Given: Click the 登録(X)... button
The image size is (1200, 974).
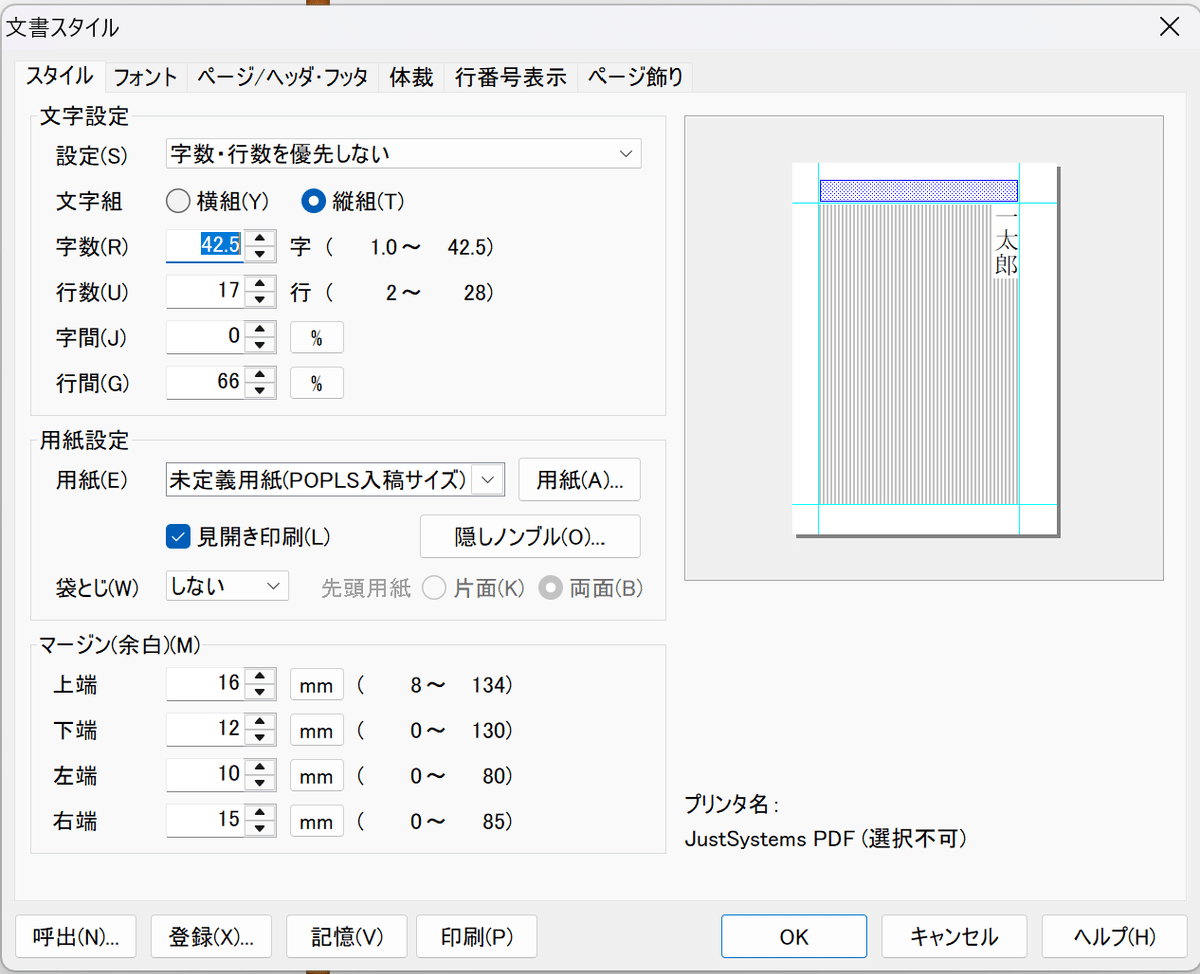Looking at the screenshot, I should pos(211,937).
